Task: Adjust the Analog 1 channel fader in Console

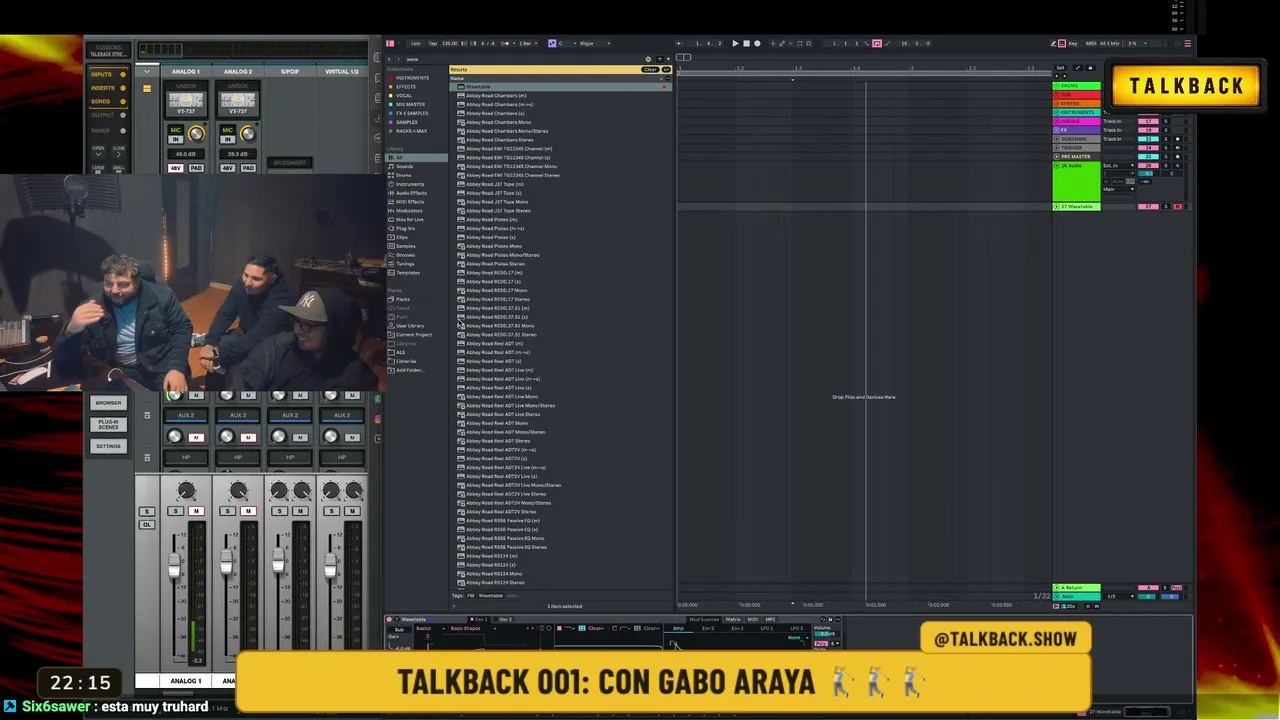Action: [175, 566]
